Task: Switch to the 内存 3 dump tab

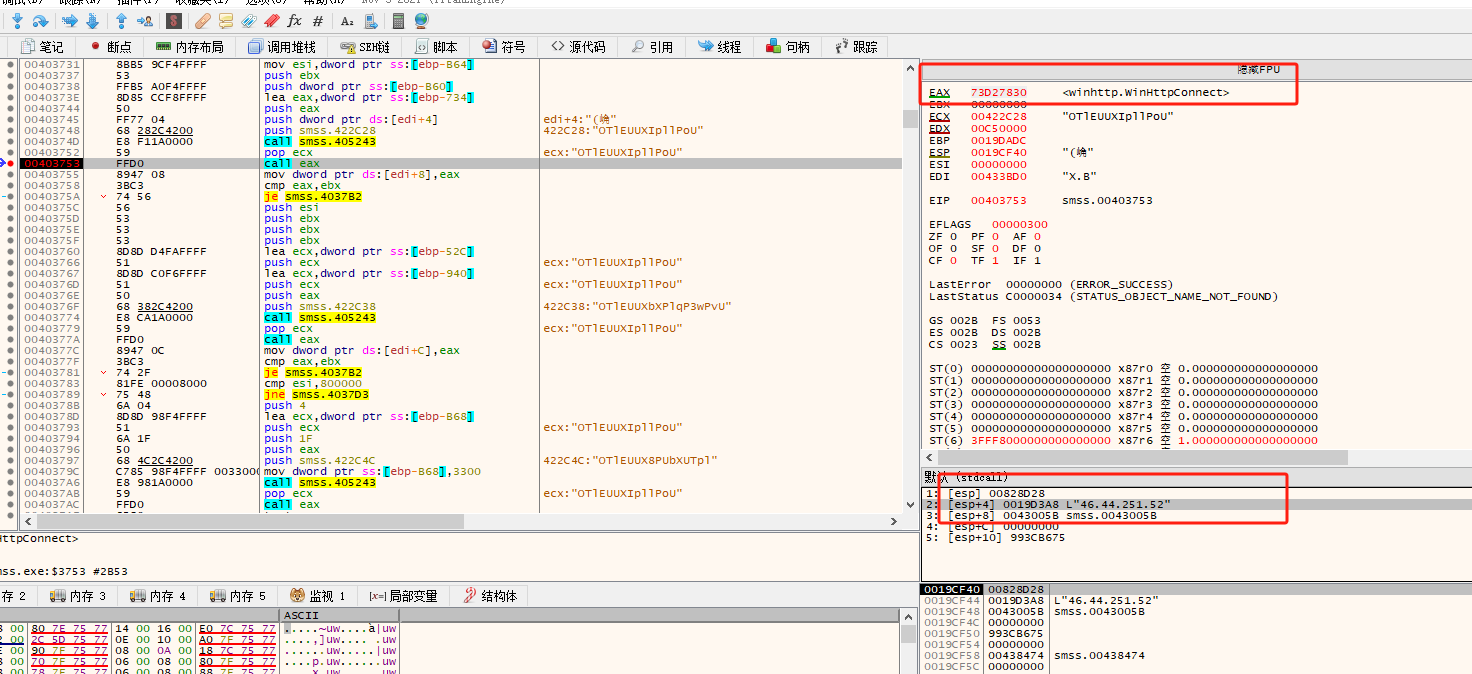Action: [78, 596]
